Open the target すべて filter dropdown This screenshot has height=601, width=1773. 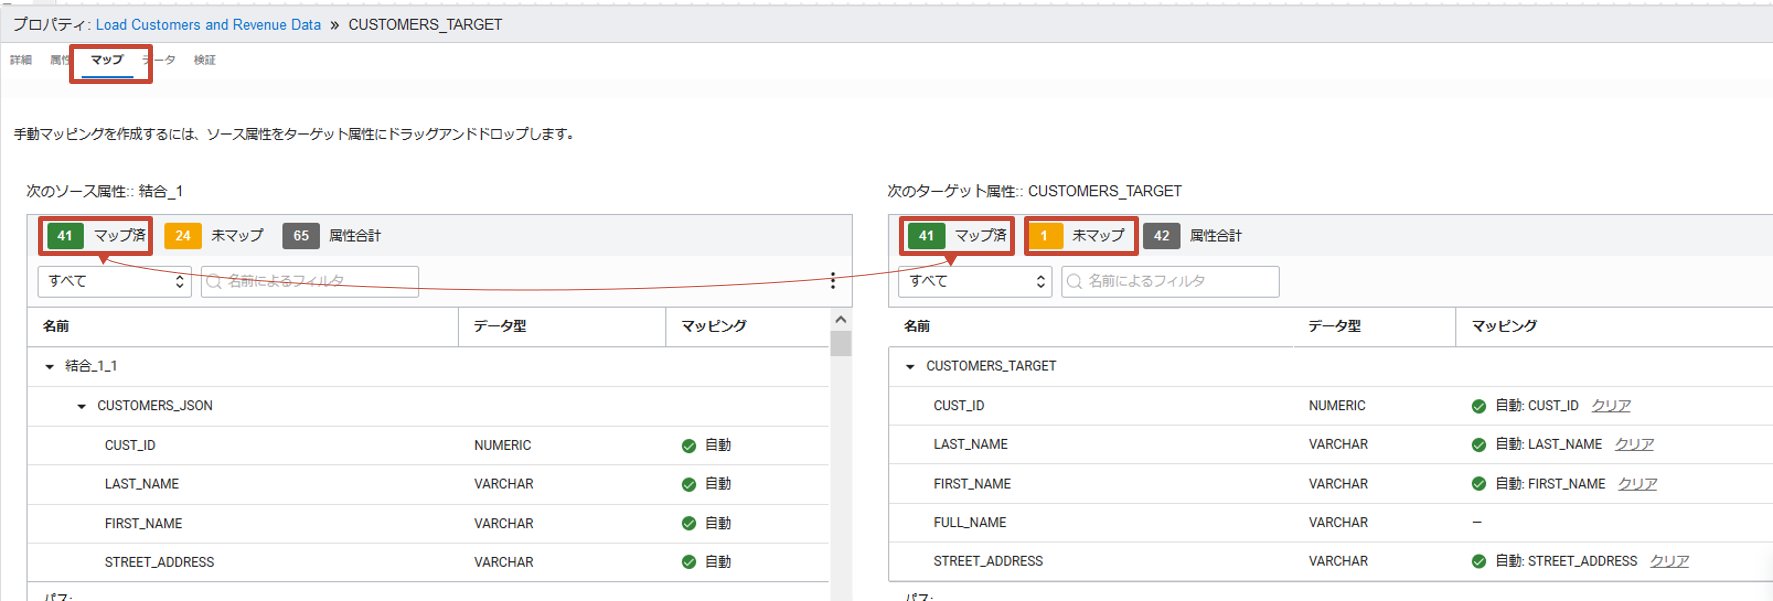pyautogui.click(x=975, y=282)
